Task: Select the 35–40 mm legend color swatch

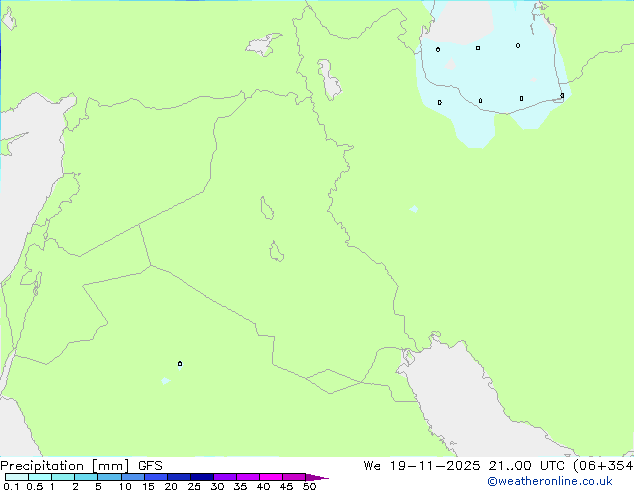Action: click(x=247, y=477)
